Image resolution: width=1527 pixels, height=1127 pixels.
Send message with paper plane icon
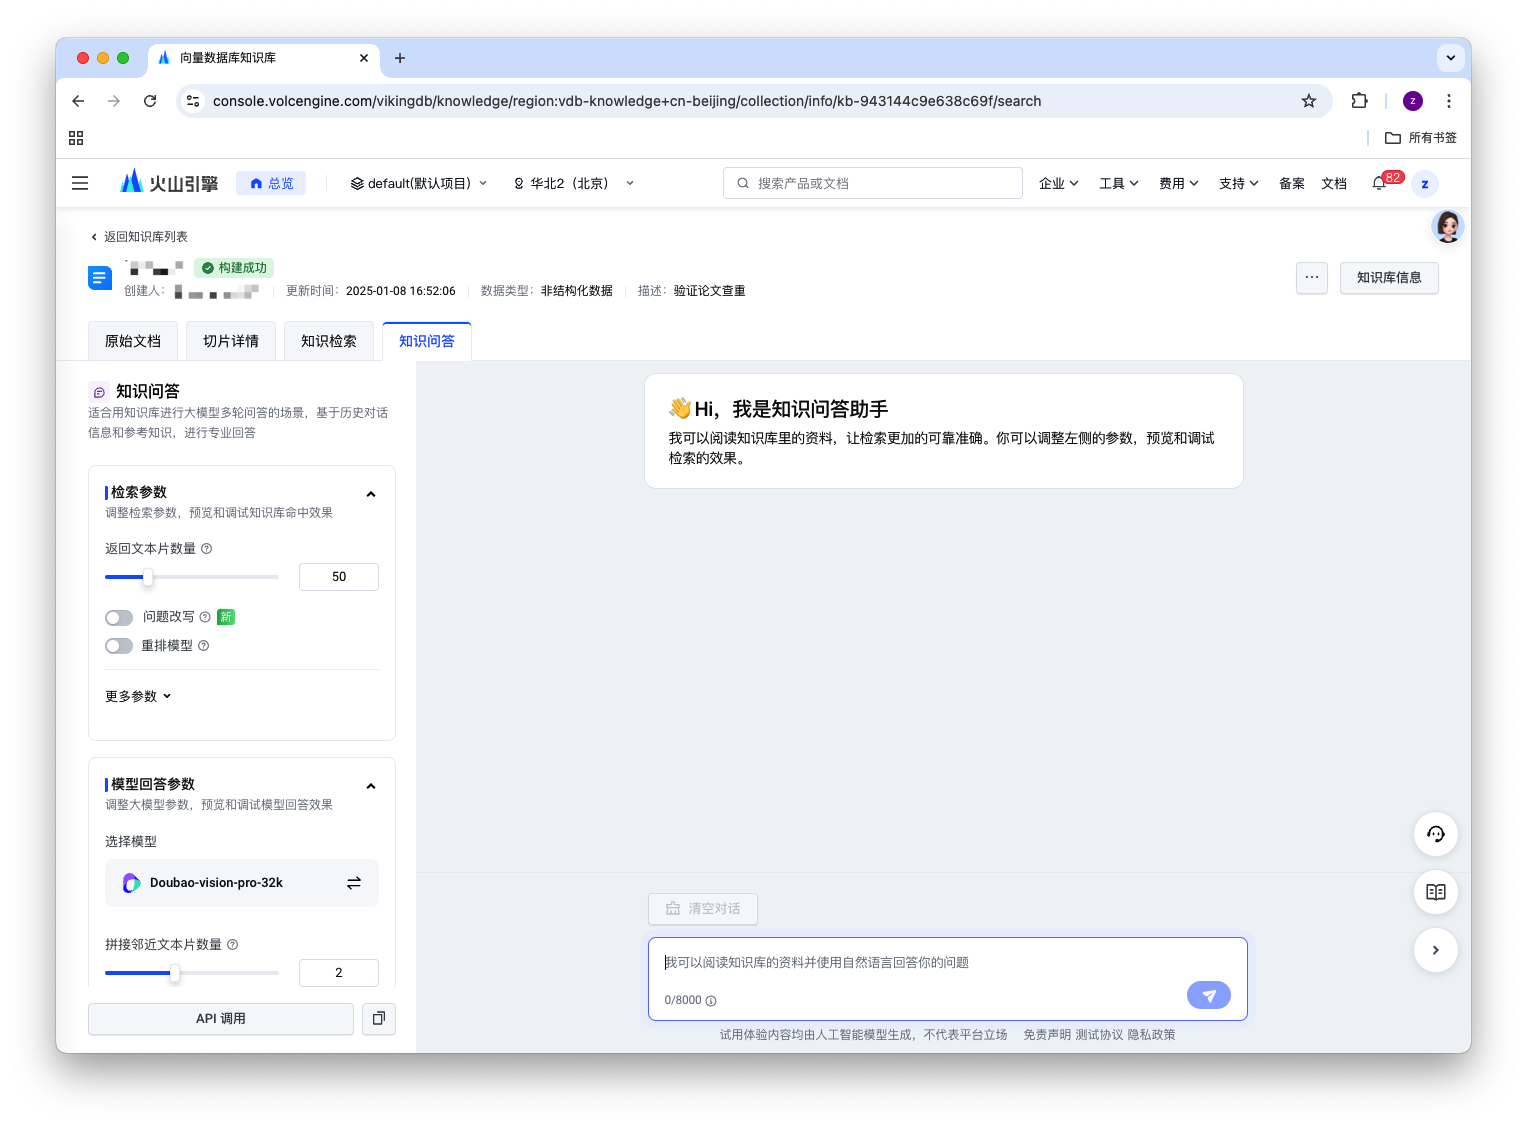coord(1208,995)
